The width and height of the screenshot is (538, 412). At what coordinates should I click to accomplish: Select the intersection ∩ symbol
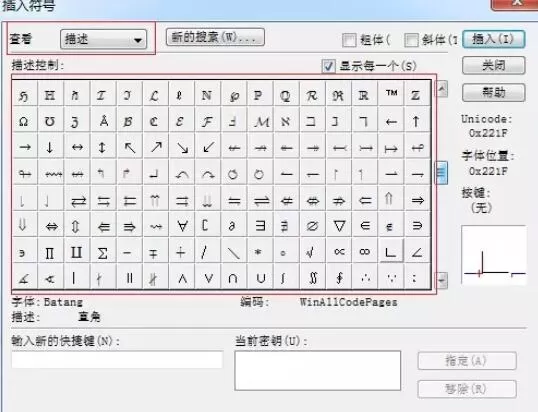[x=234, y=277]
